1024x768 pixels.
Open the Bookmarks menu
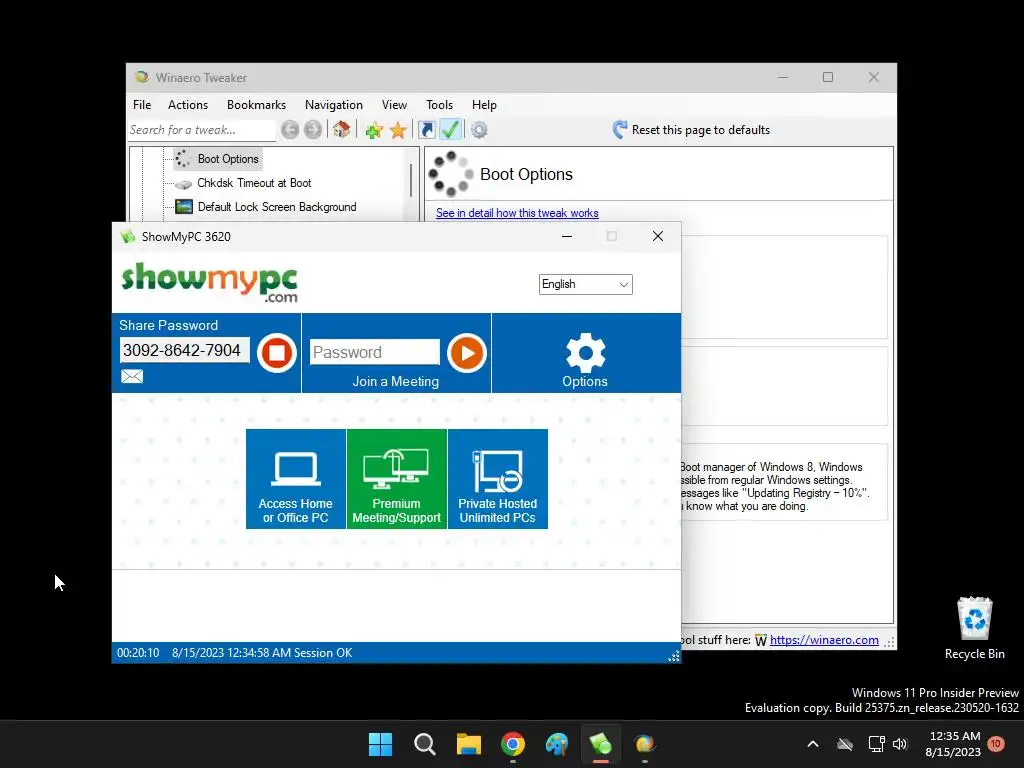tap(257, 104)
